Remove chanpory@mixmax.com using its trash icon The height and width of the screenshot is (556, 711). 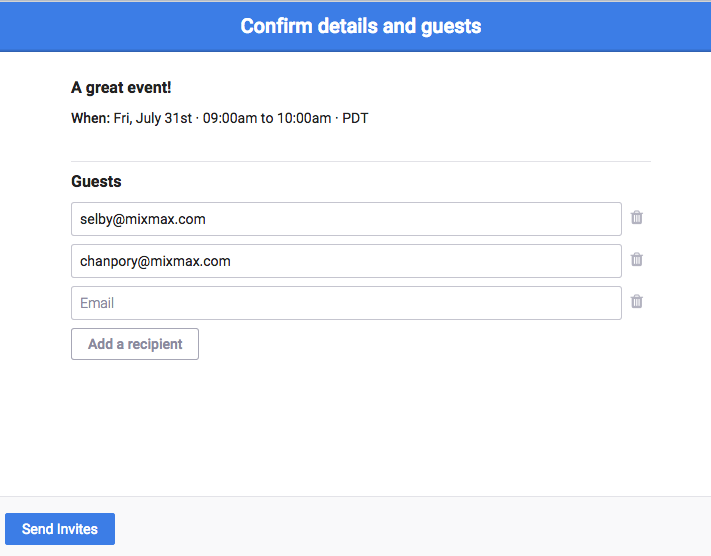tap(637, 260)
